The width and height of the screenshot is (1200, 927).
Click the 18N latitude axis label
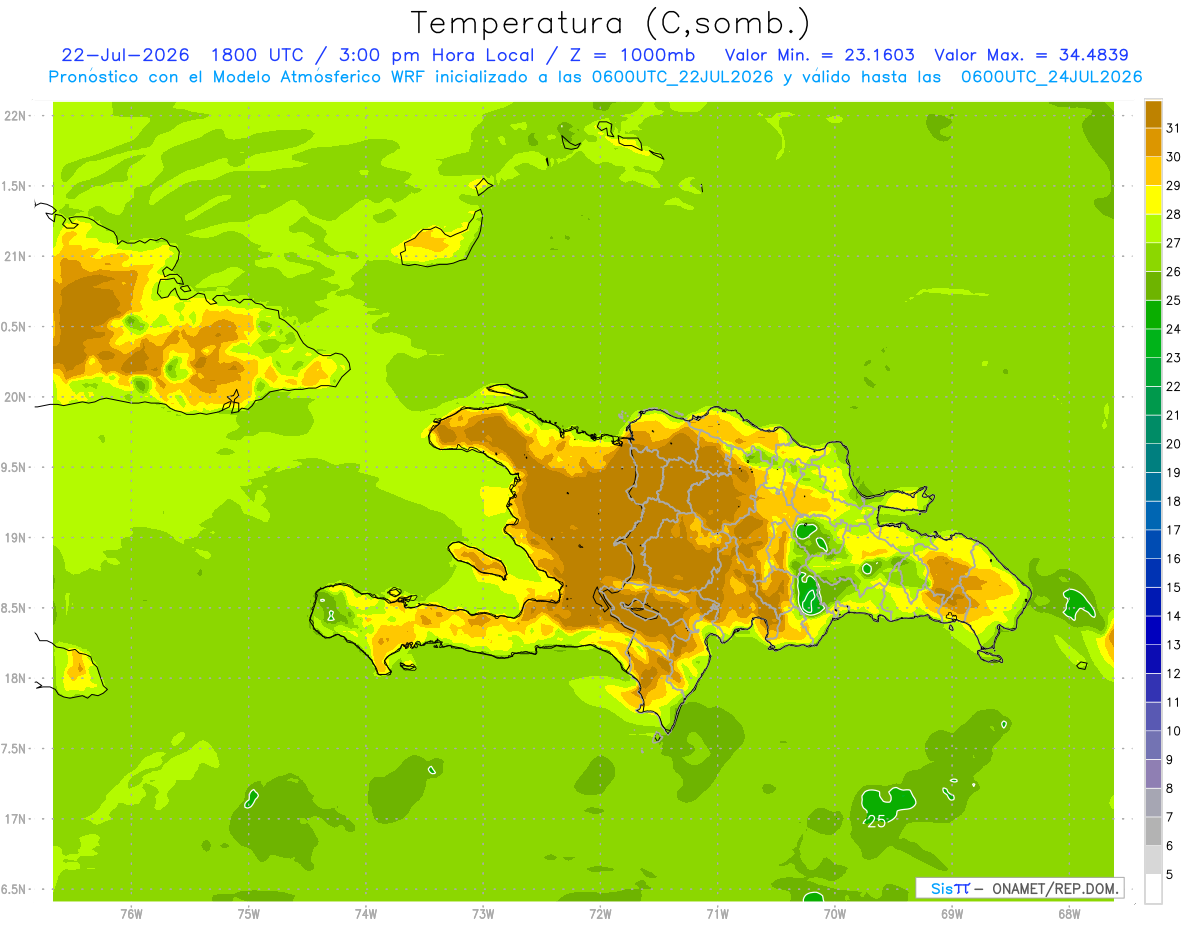[14, 679]
